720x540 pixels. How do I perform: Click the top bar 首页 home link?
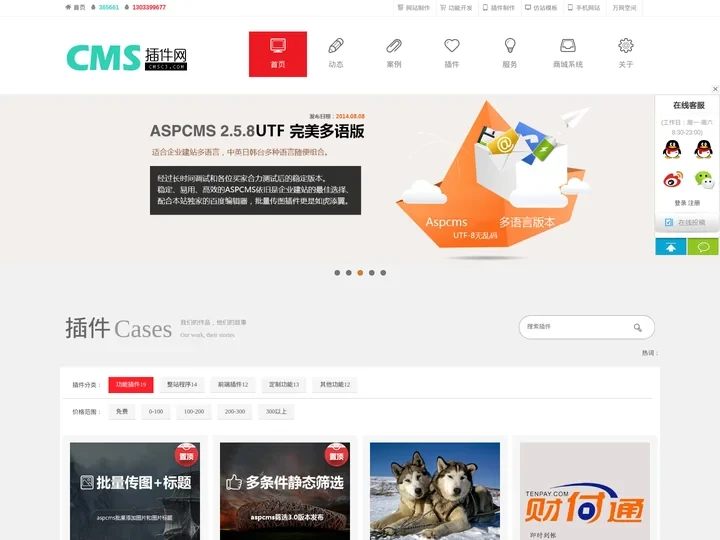76,7
